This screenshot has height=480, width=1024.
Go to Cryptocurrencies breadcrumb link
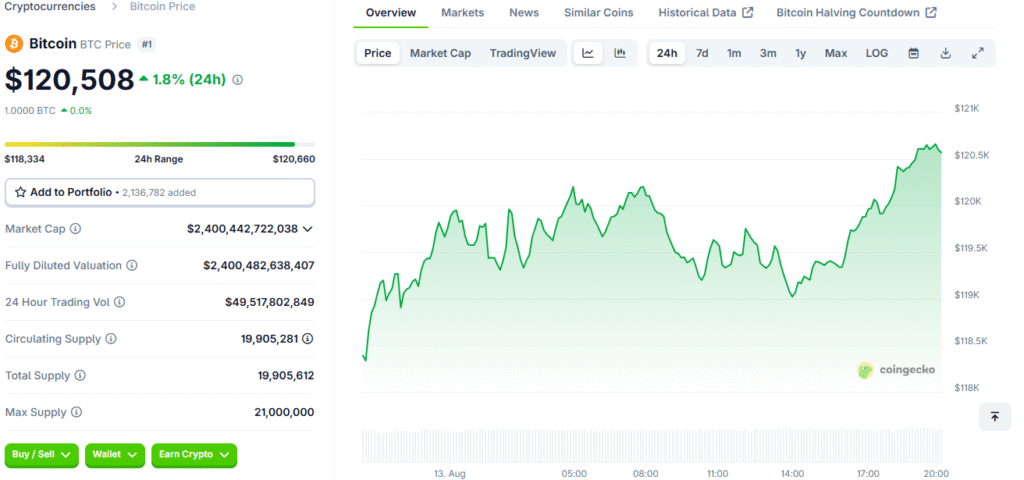(x=50, y=7)
